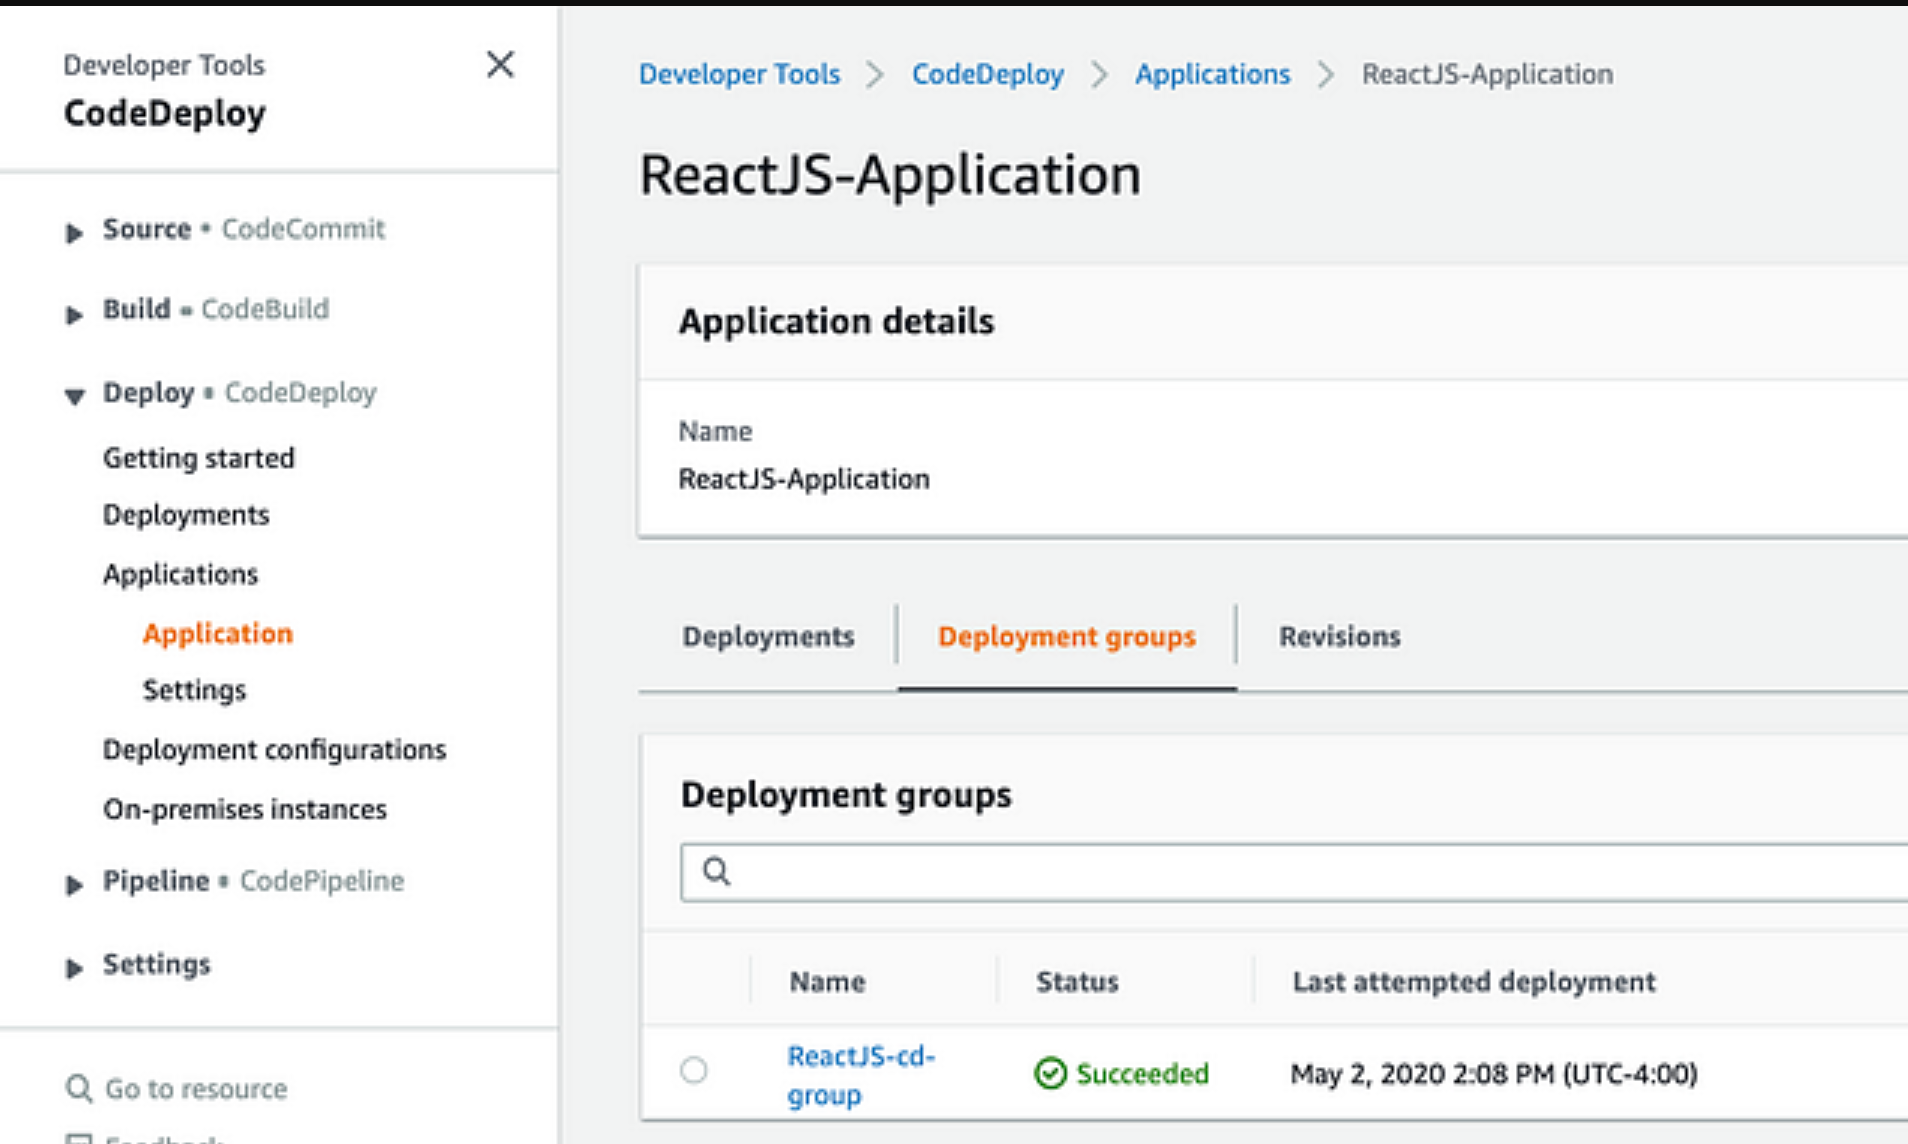Expand the Source CodeCommit section
Screen dimensions: 1908x1144
click(74, 233)
